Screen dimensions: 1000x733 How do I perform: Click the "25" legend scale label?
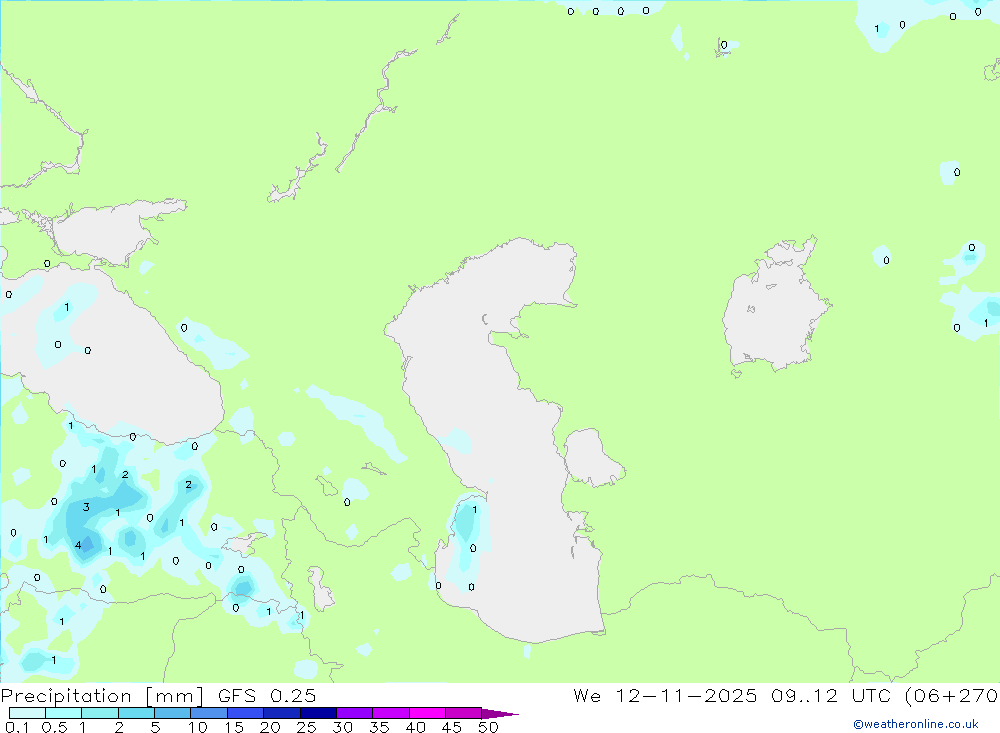click(x=306, y=727)
